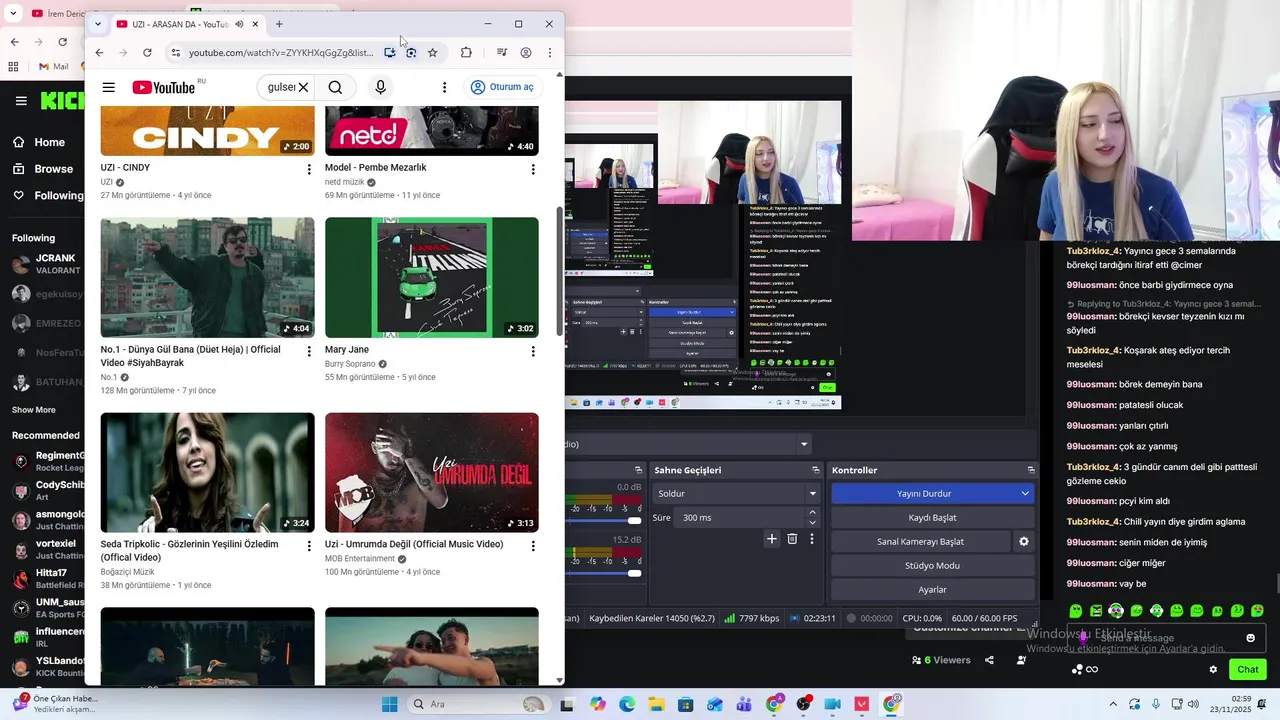The image size is (1280, 720).
Task: Click green Chat send button
Action: click(1248, 670)
